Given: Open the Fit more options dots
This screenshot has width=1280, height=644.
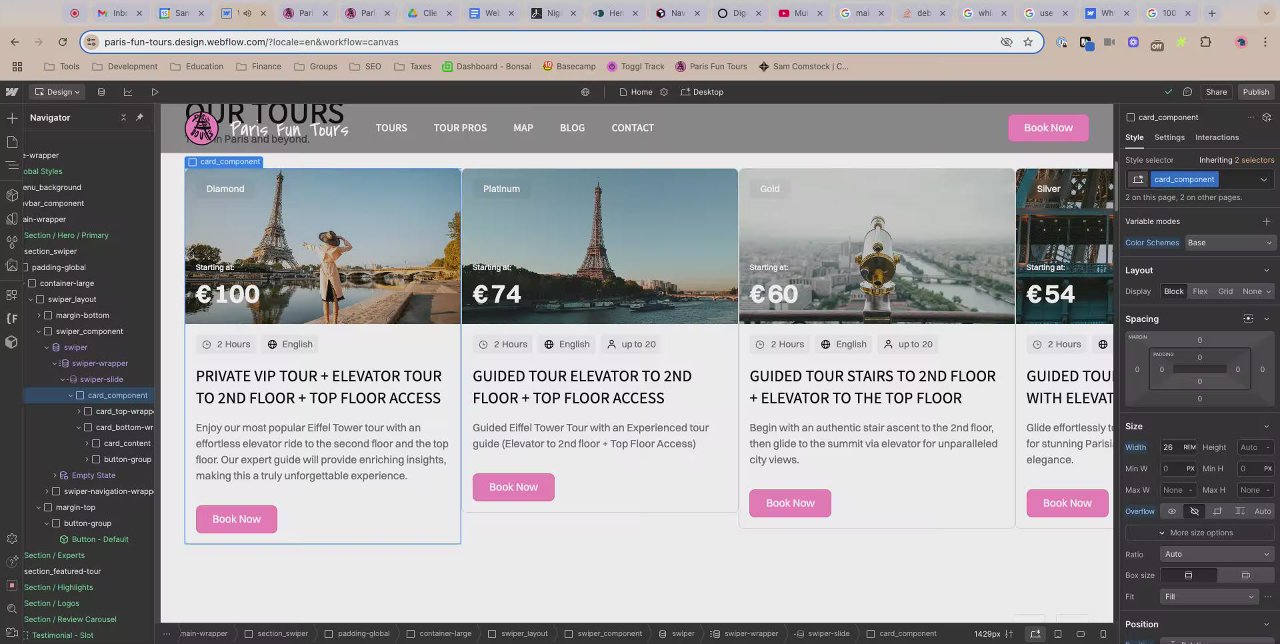Looking at the screenshot, I should [1267, 597].
